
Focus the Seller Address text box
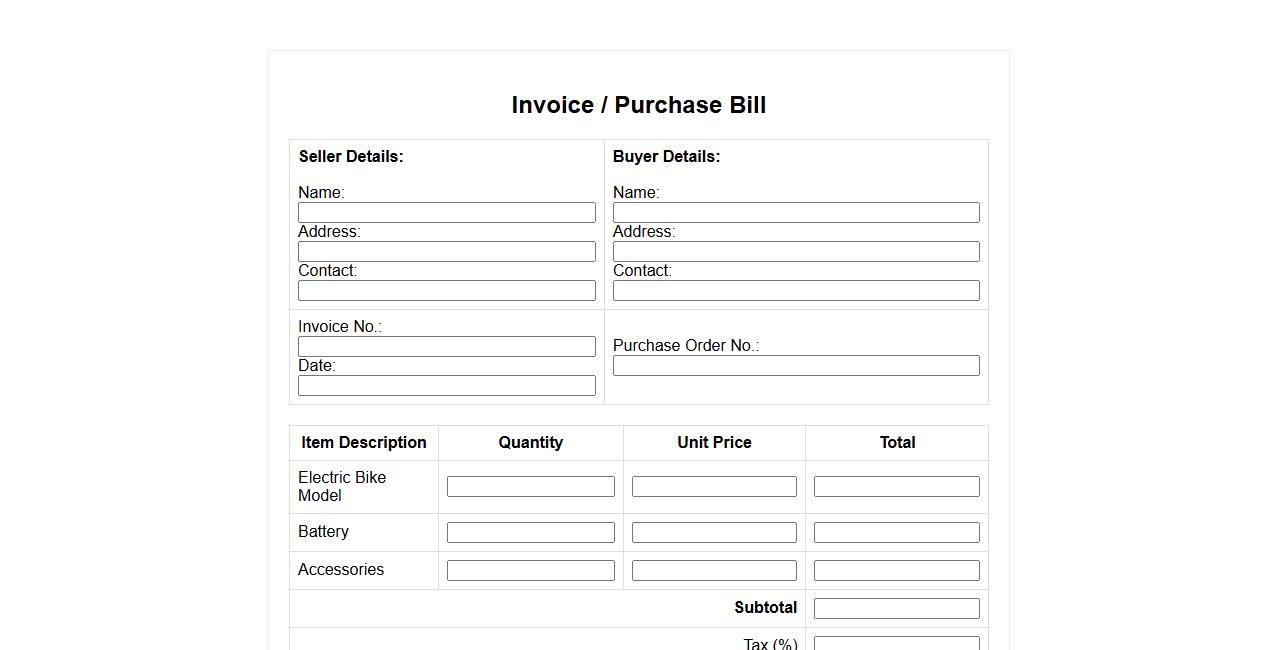[446, 251]
